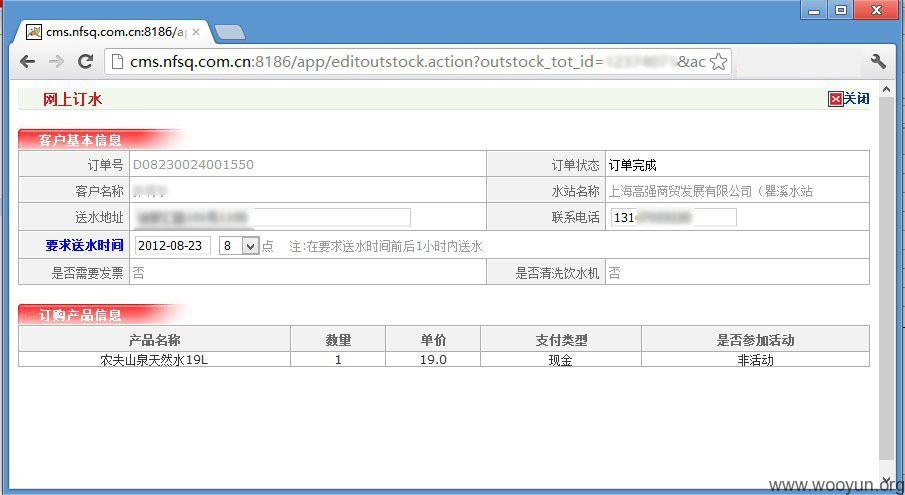Image resolution: width=905 pixels, height=495 pixels.
Task: Click the 单价 column header
Action: point(433,340)
